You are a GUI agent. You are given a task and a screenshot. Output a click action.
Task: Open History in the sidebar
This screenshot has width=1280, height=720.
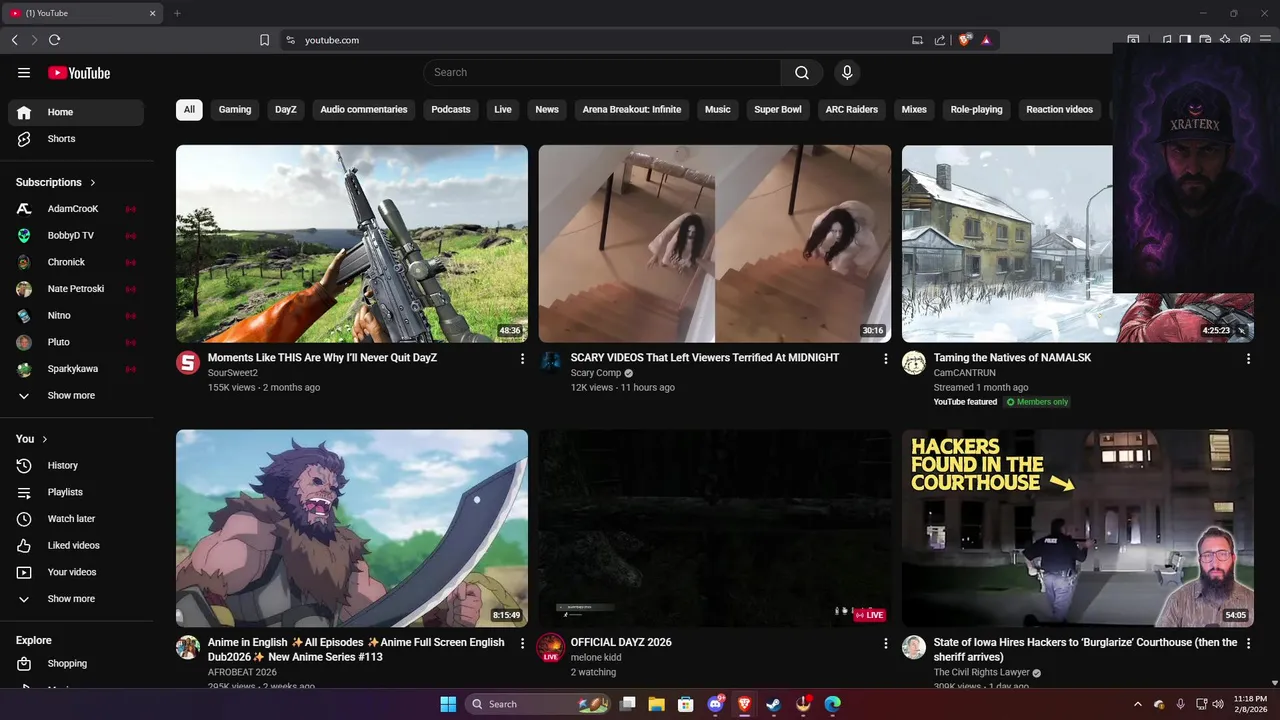(x=76, y=465)
